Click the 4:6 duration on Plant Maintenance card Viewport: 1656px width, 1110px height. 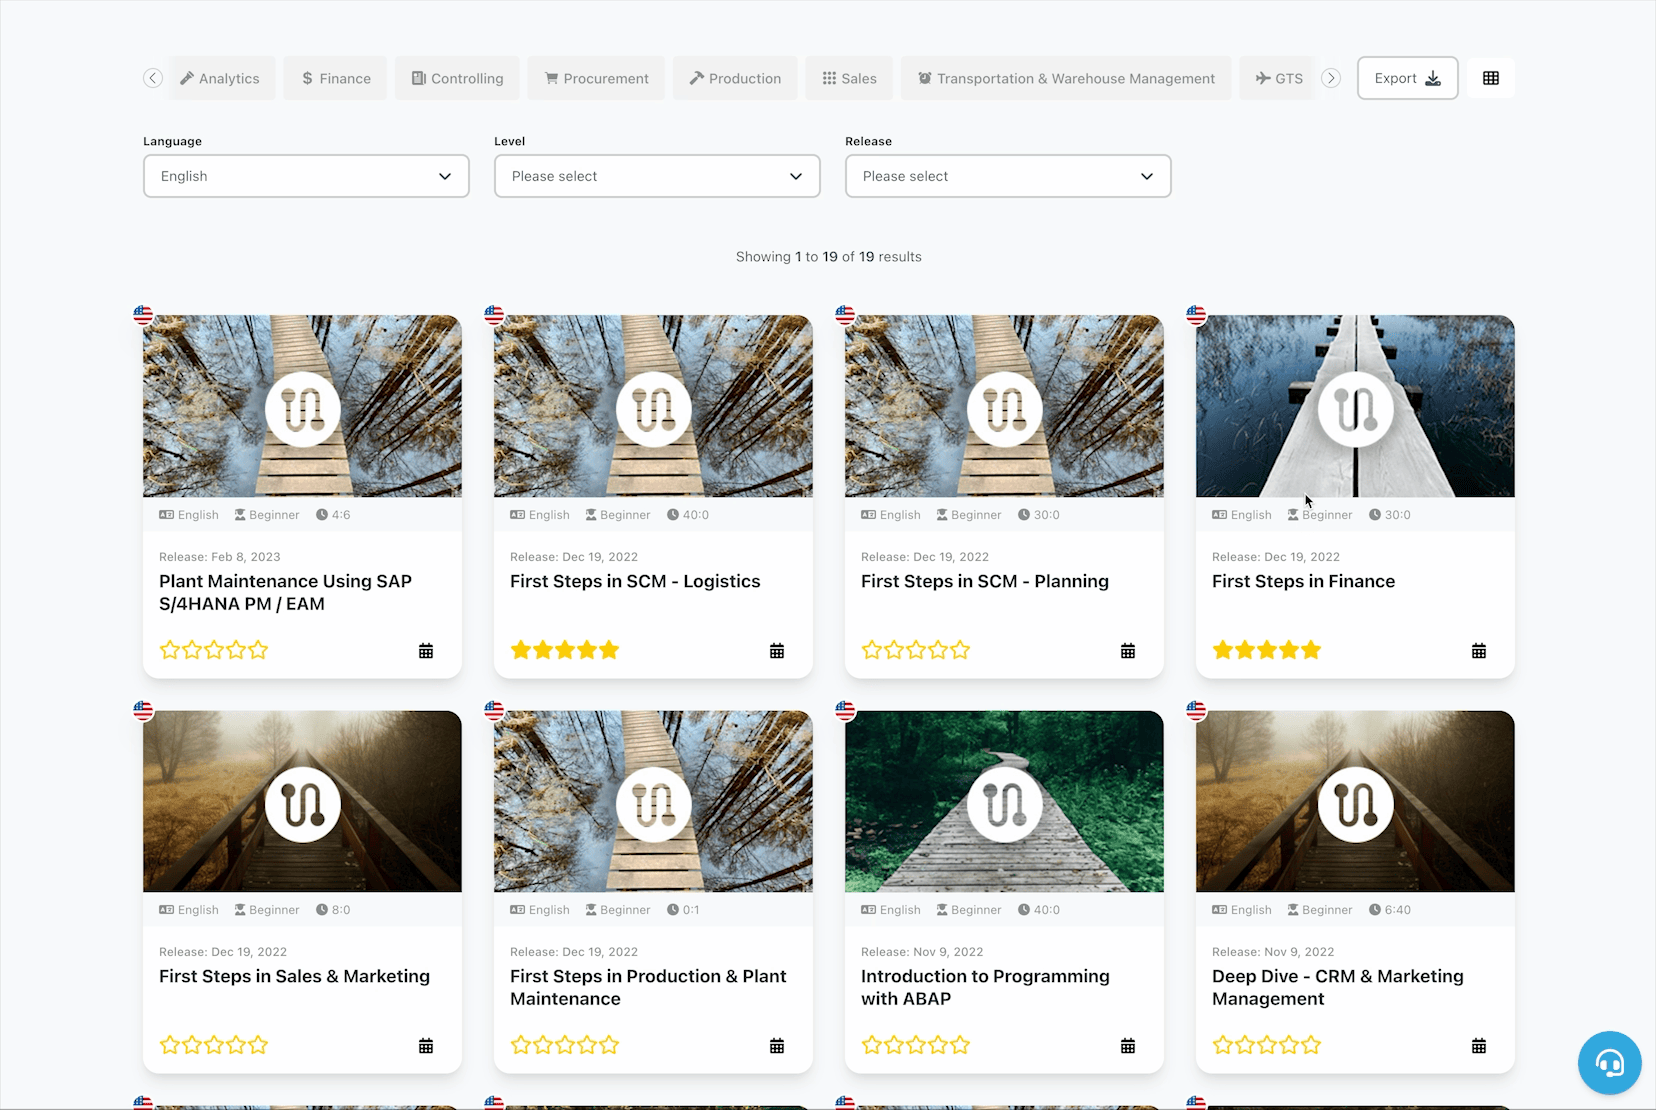pyautogui.click(x=333, y=515)
